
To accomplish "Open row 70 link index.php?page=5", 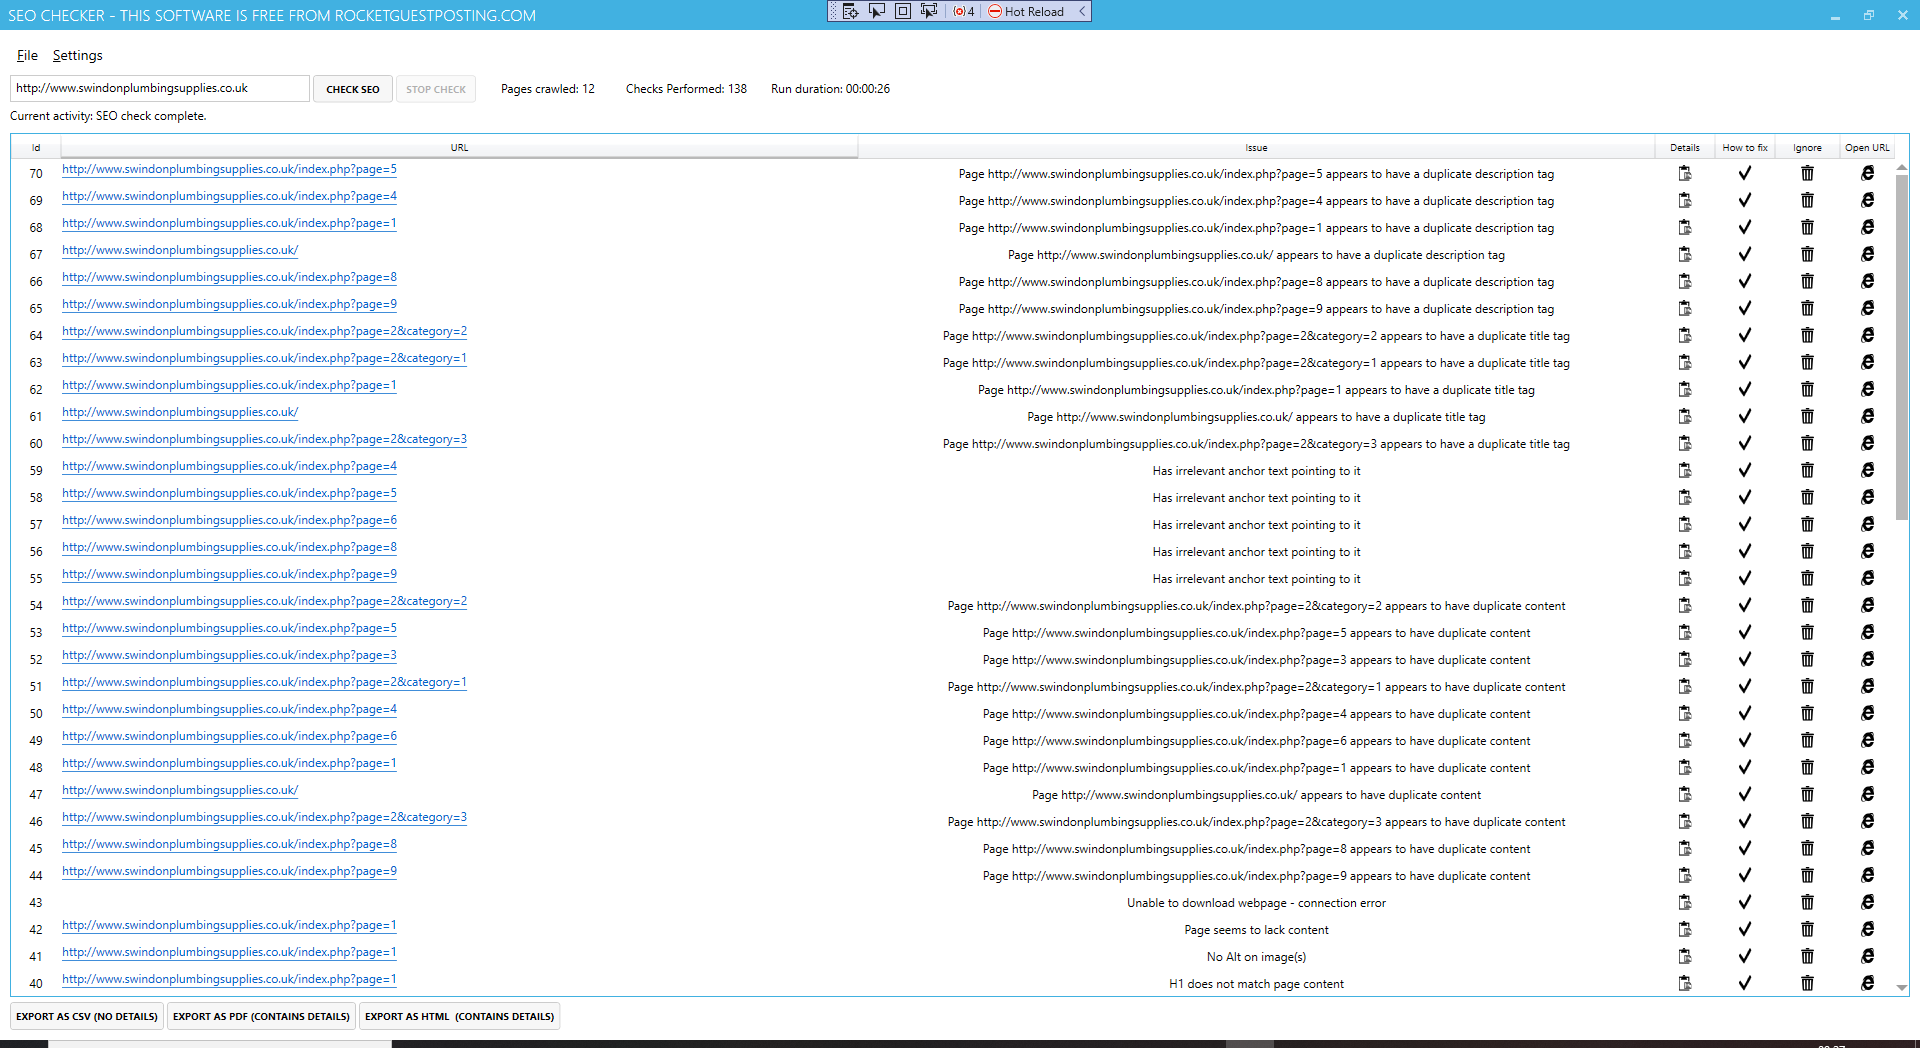I will click(x=229, y=169).
